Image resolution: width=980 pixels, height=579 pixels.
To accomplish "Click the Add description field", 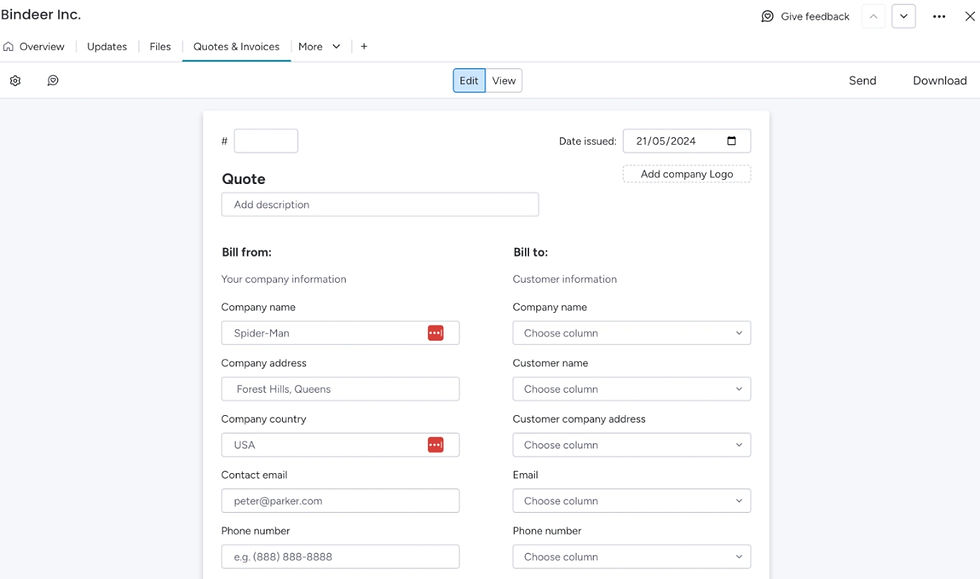I will (x=379, y=204).
